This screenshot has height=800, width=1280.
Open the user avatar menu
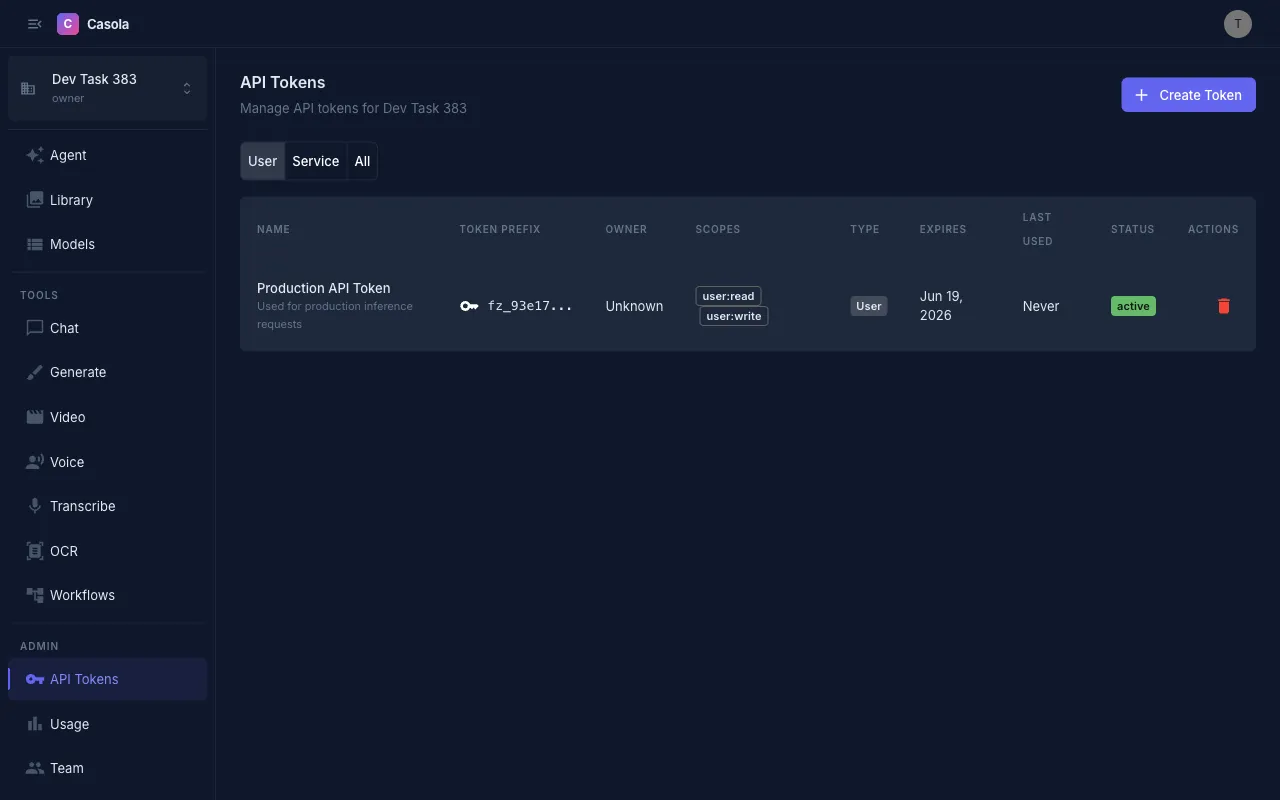coord(1237,23)
